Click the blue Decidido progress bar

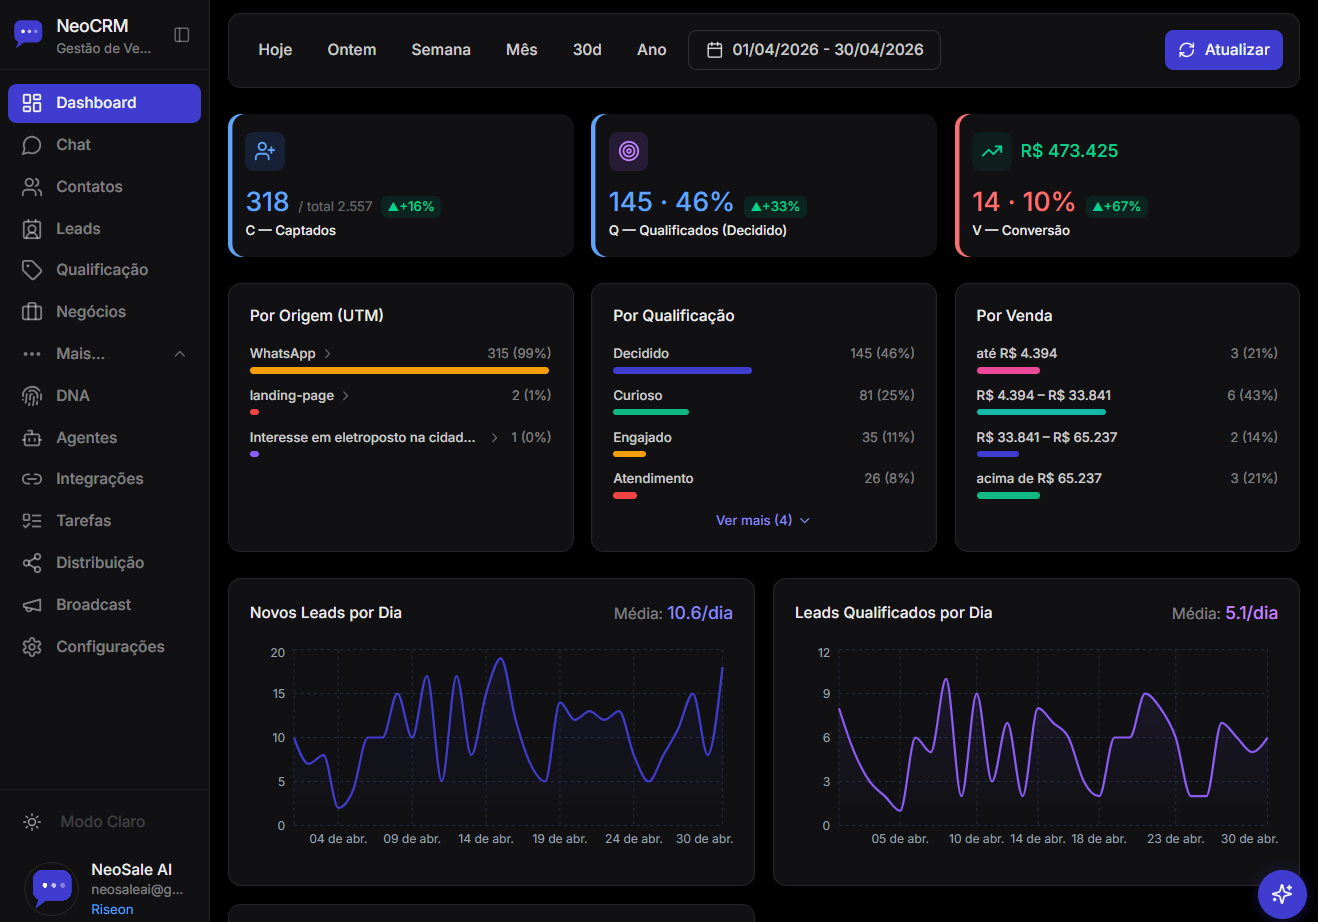pyautogui.click(x=682, y=370)
